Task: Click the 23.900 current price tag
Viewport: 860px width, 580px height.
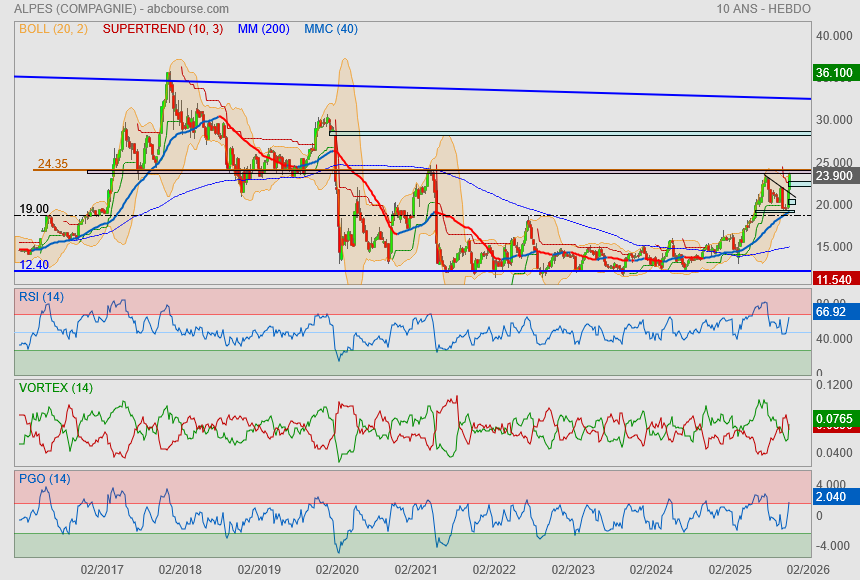Action: coord(834,176)
